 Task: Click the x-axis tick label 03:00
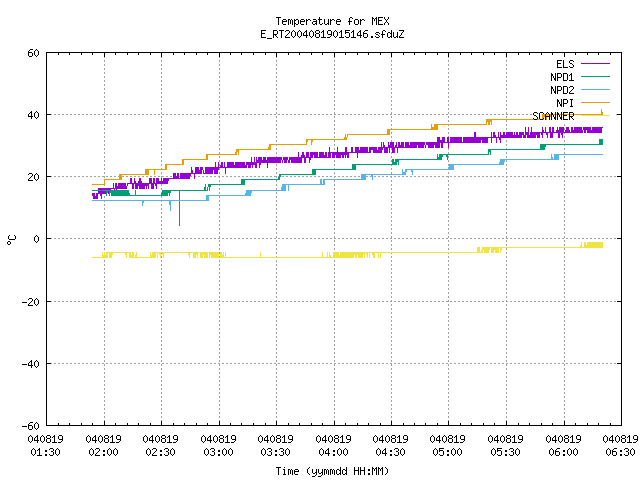click(x=218, y=452)
